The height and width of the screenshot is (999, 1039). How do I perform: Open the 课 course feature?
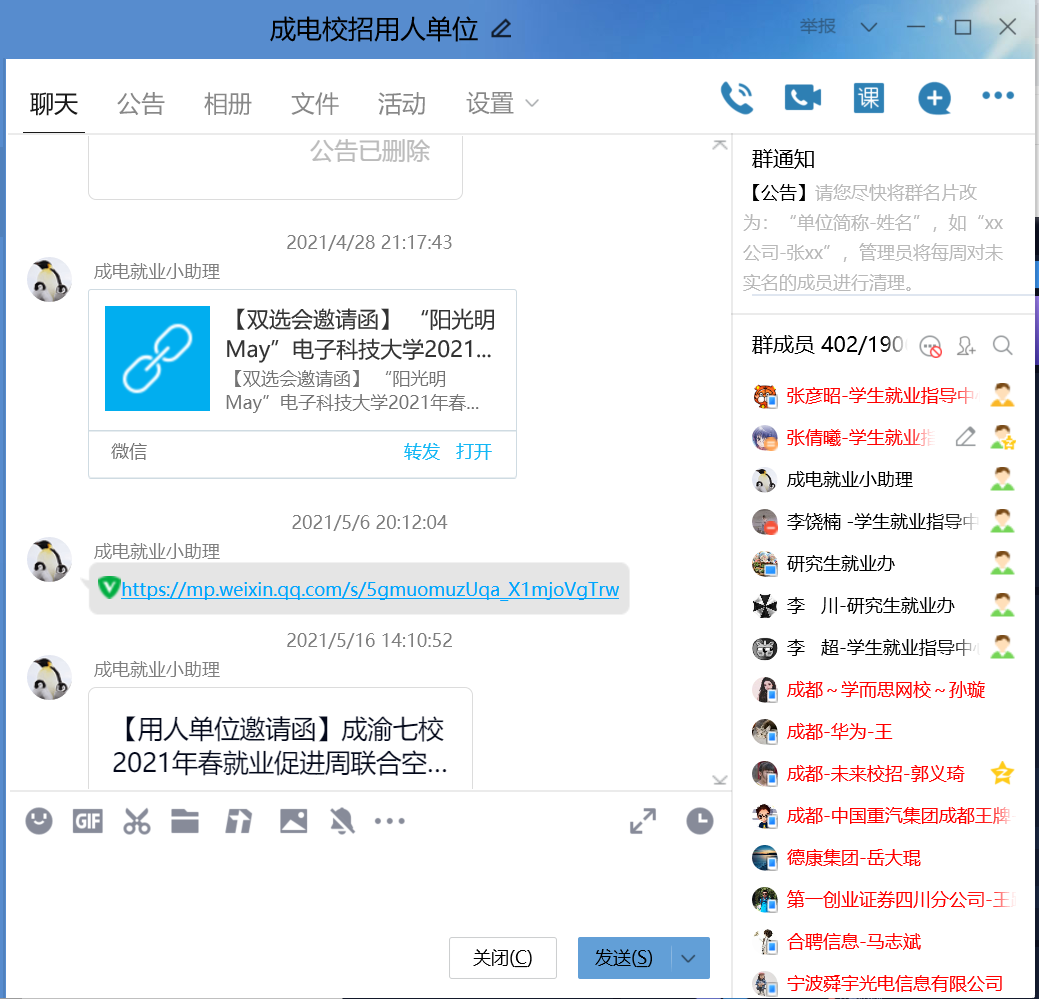[868, 97]
